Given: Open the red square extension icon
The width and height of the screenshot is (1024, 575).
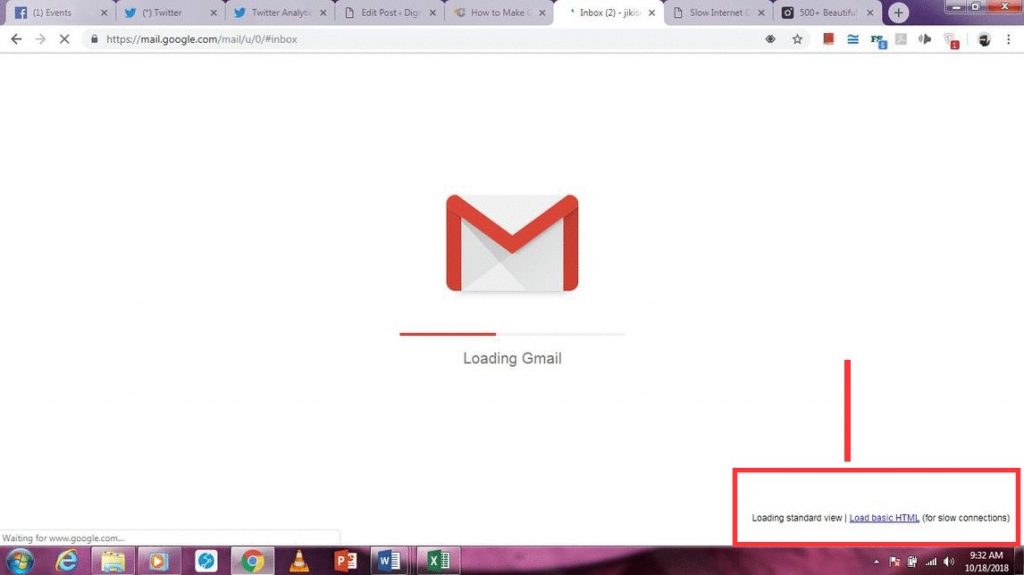Looking at the screenshot, I should click(828, 39).
